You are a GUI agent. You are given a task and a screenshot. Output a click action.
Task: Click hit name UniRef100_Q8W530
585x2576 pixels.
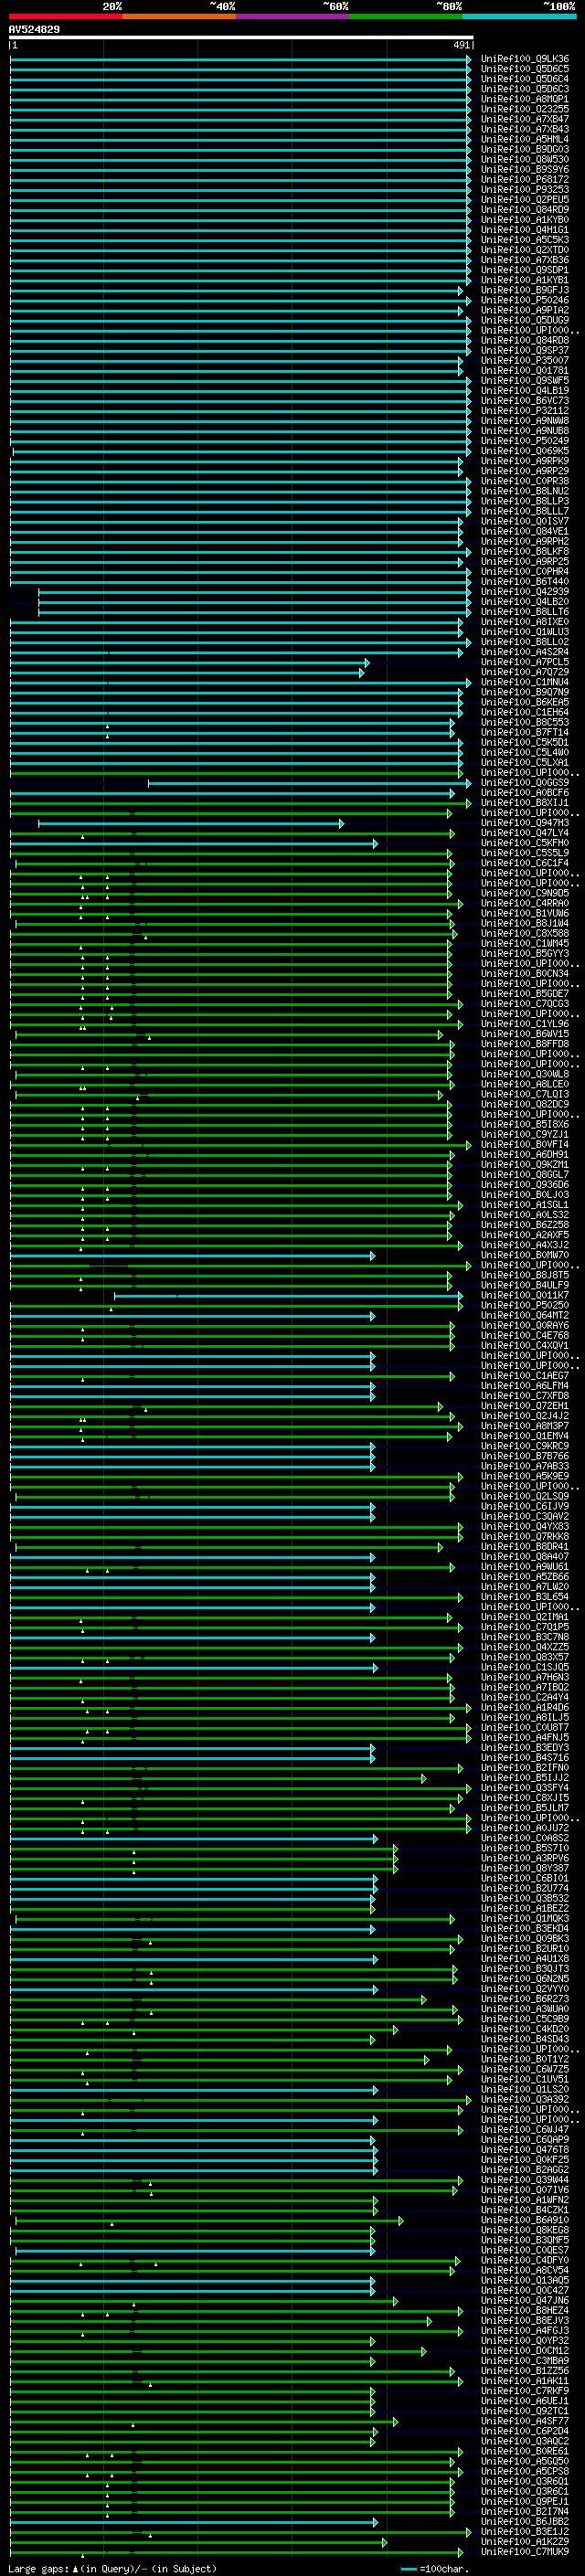[525, 160]
